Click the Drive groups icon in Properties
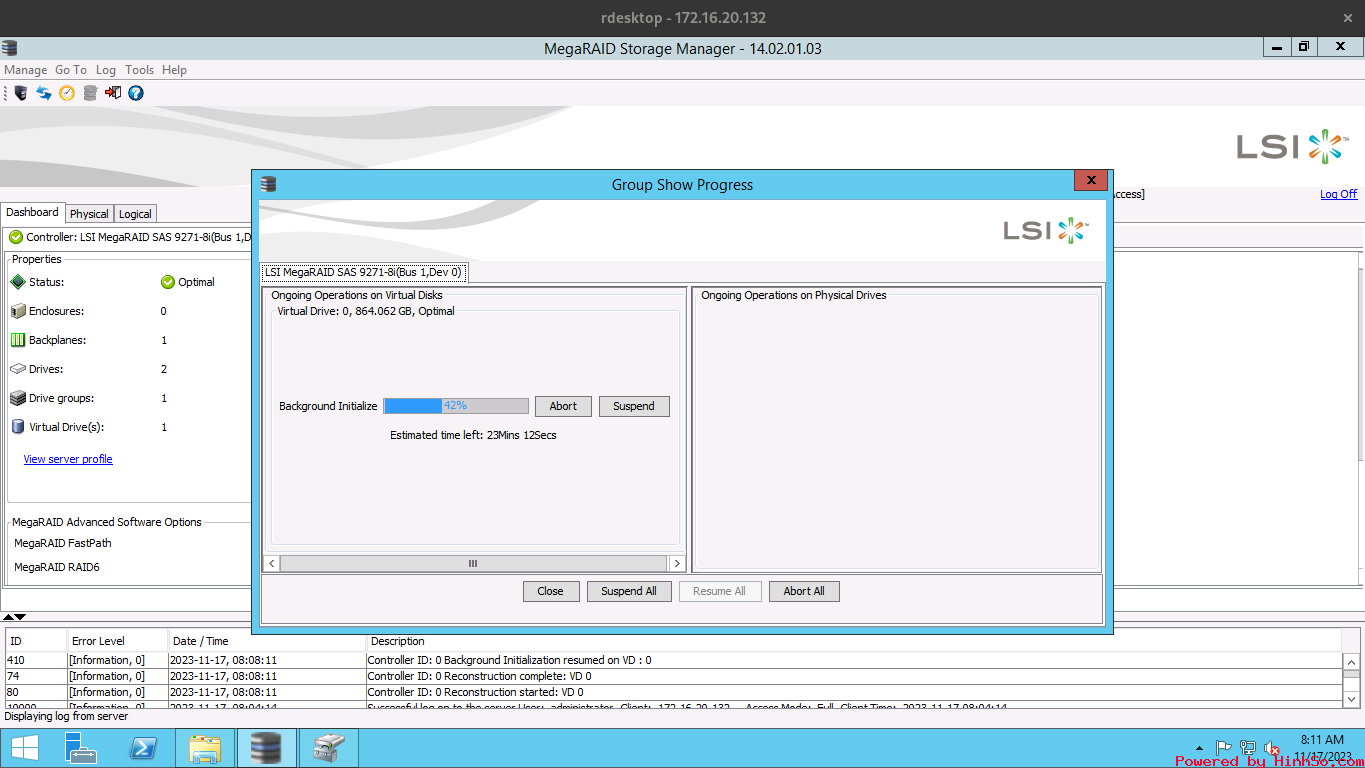 (x=18, y=398)
